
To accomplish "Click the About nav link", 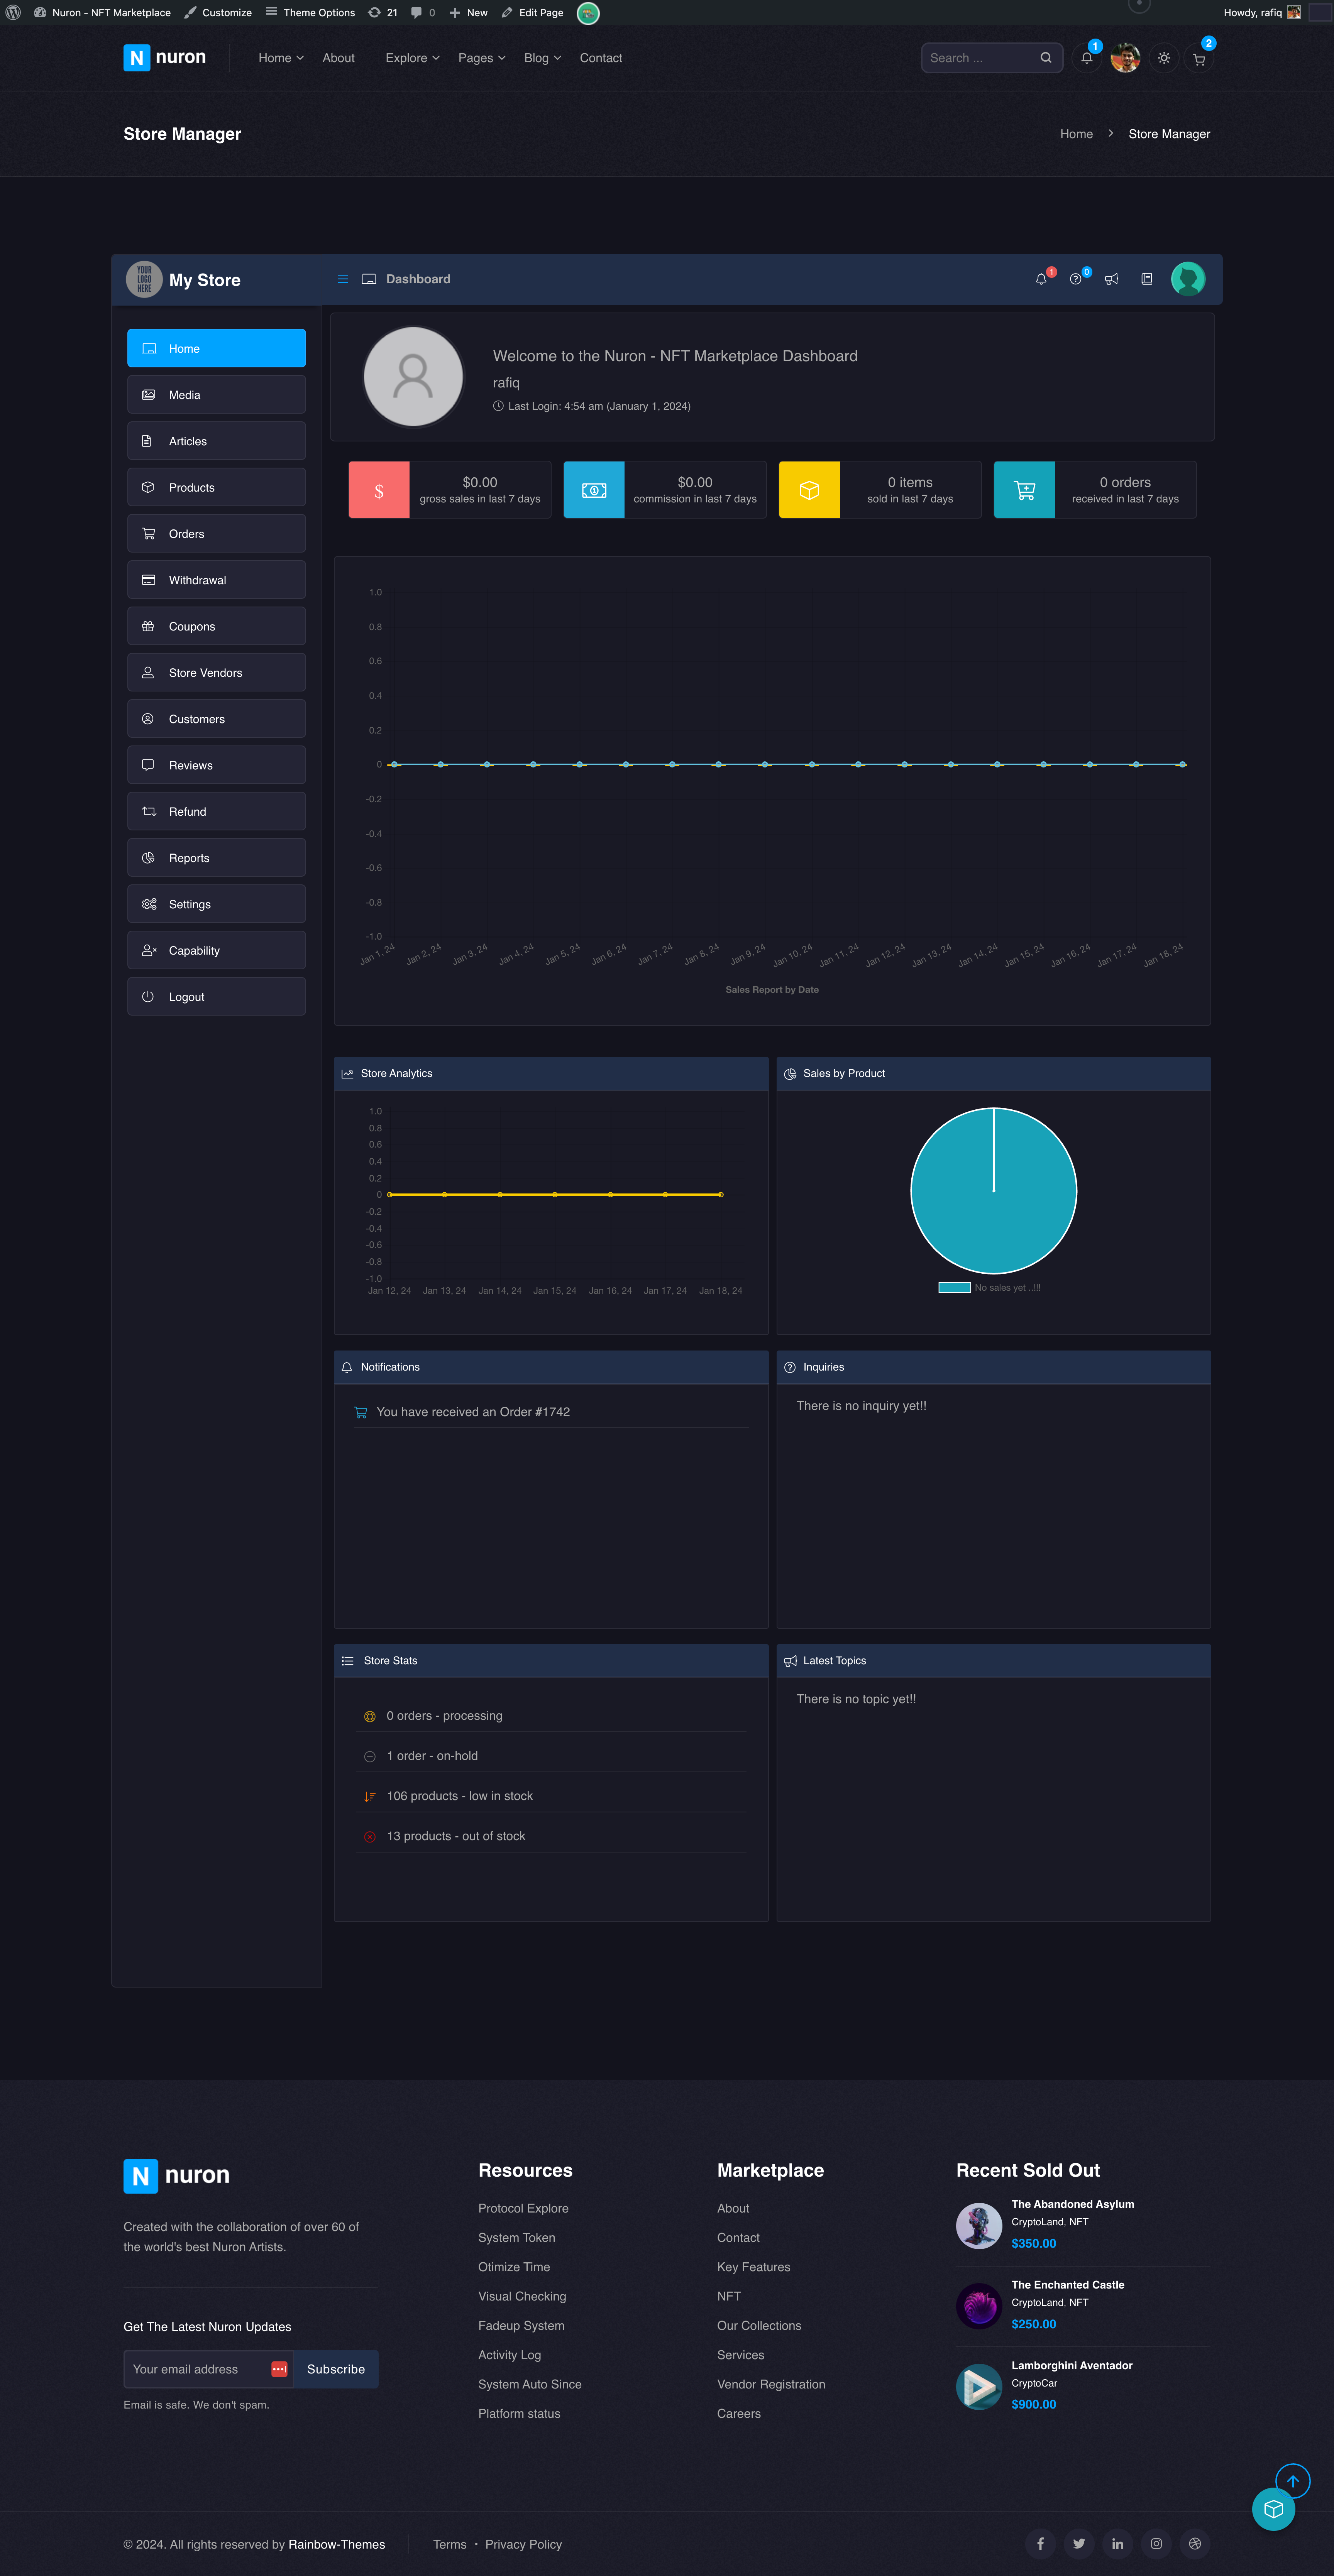I will click(338, 58).
